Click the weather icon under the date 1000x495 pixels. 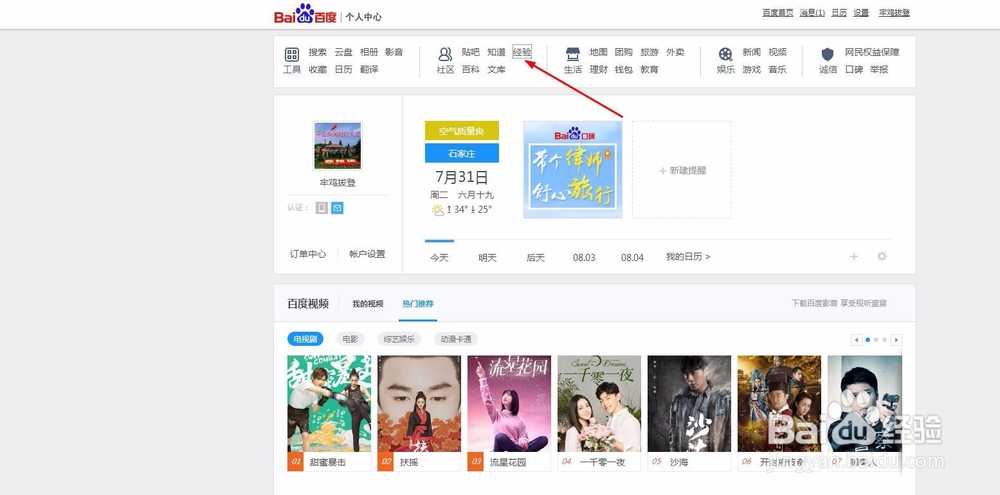tap(438, 210)
